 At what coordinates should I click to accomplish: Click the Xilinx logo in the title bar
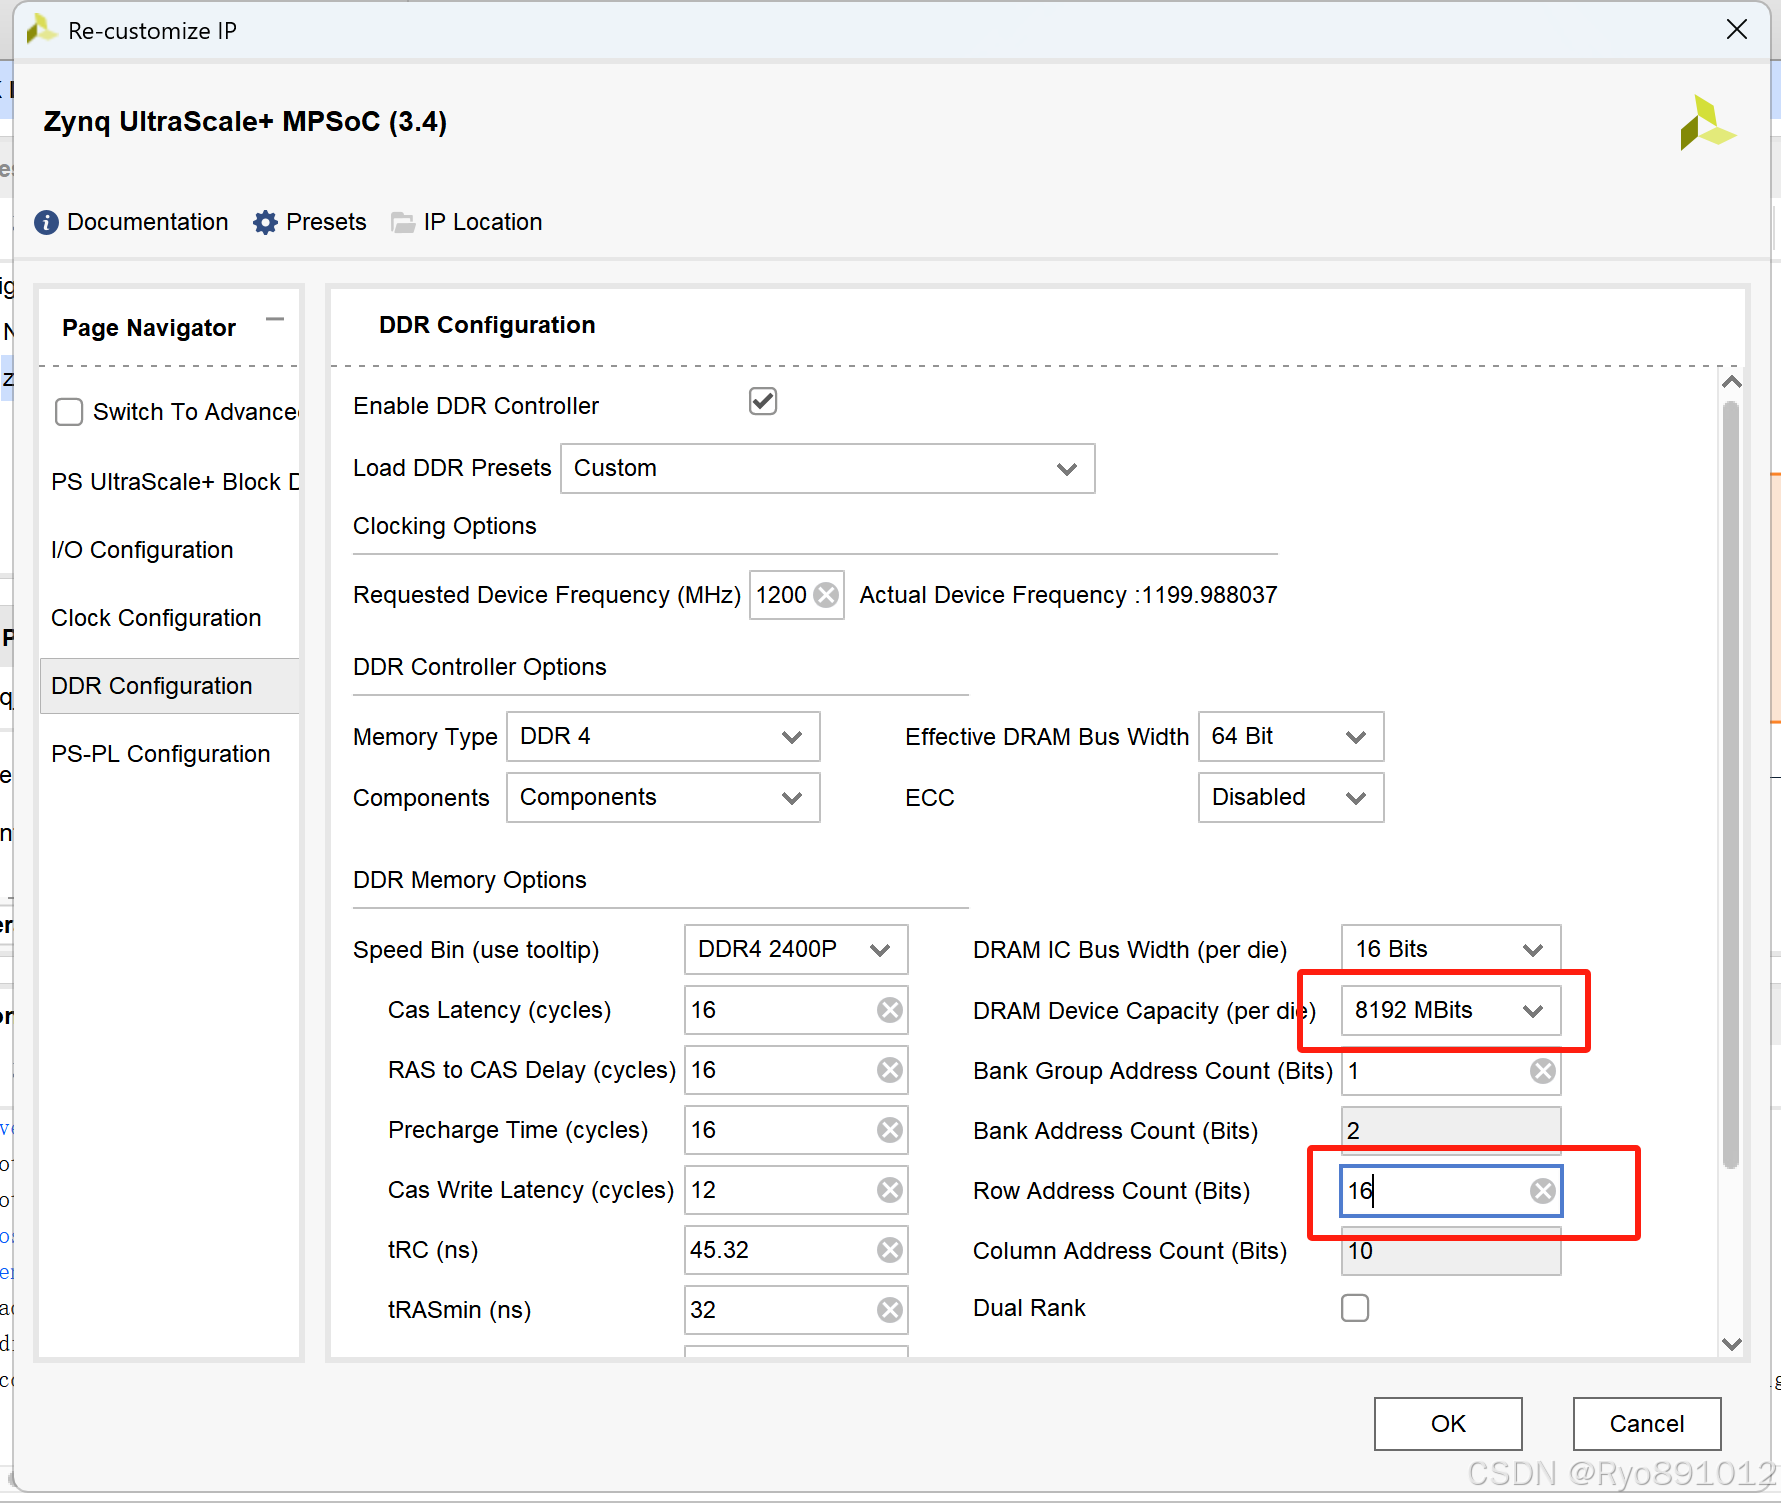[40, 30]
